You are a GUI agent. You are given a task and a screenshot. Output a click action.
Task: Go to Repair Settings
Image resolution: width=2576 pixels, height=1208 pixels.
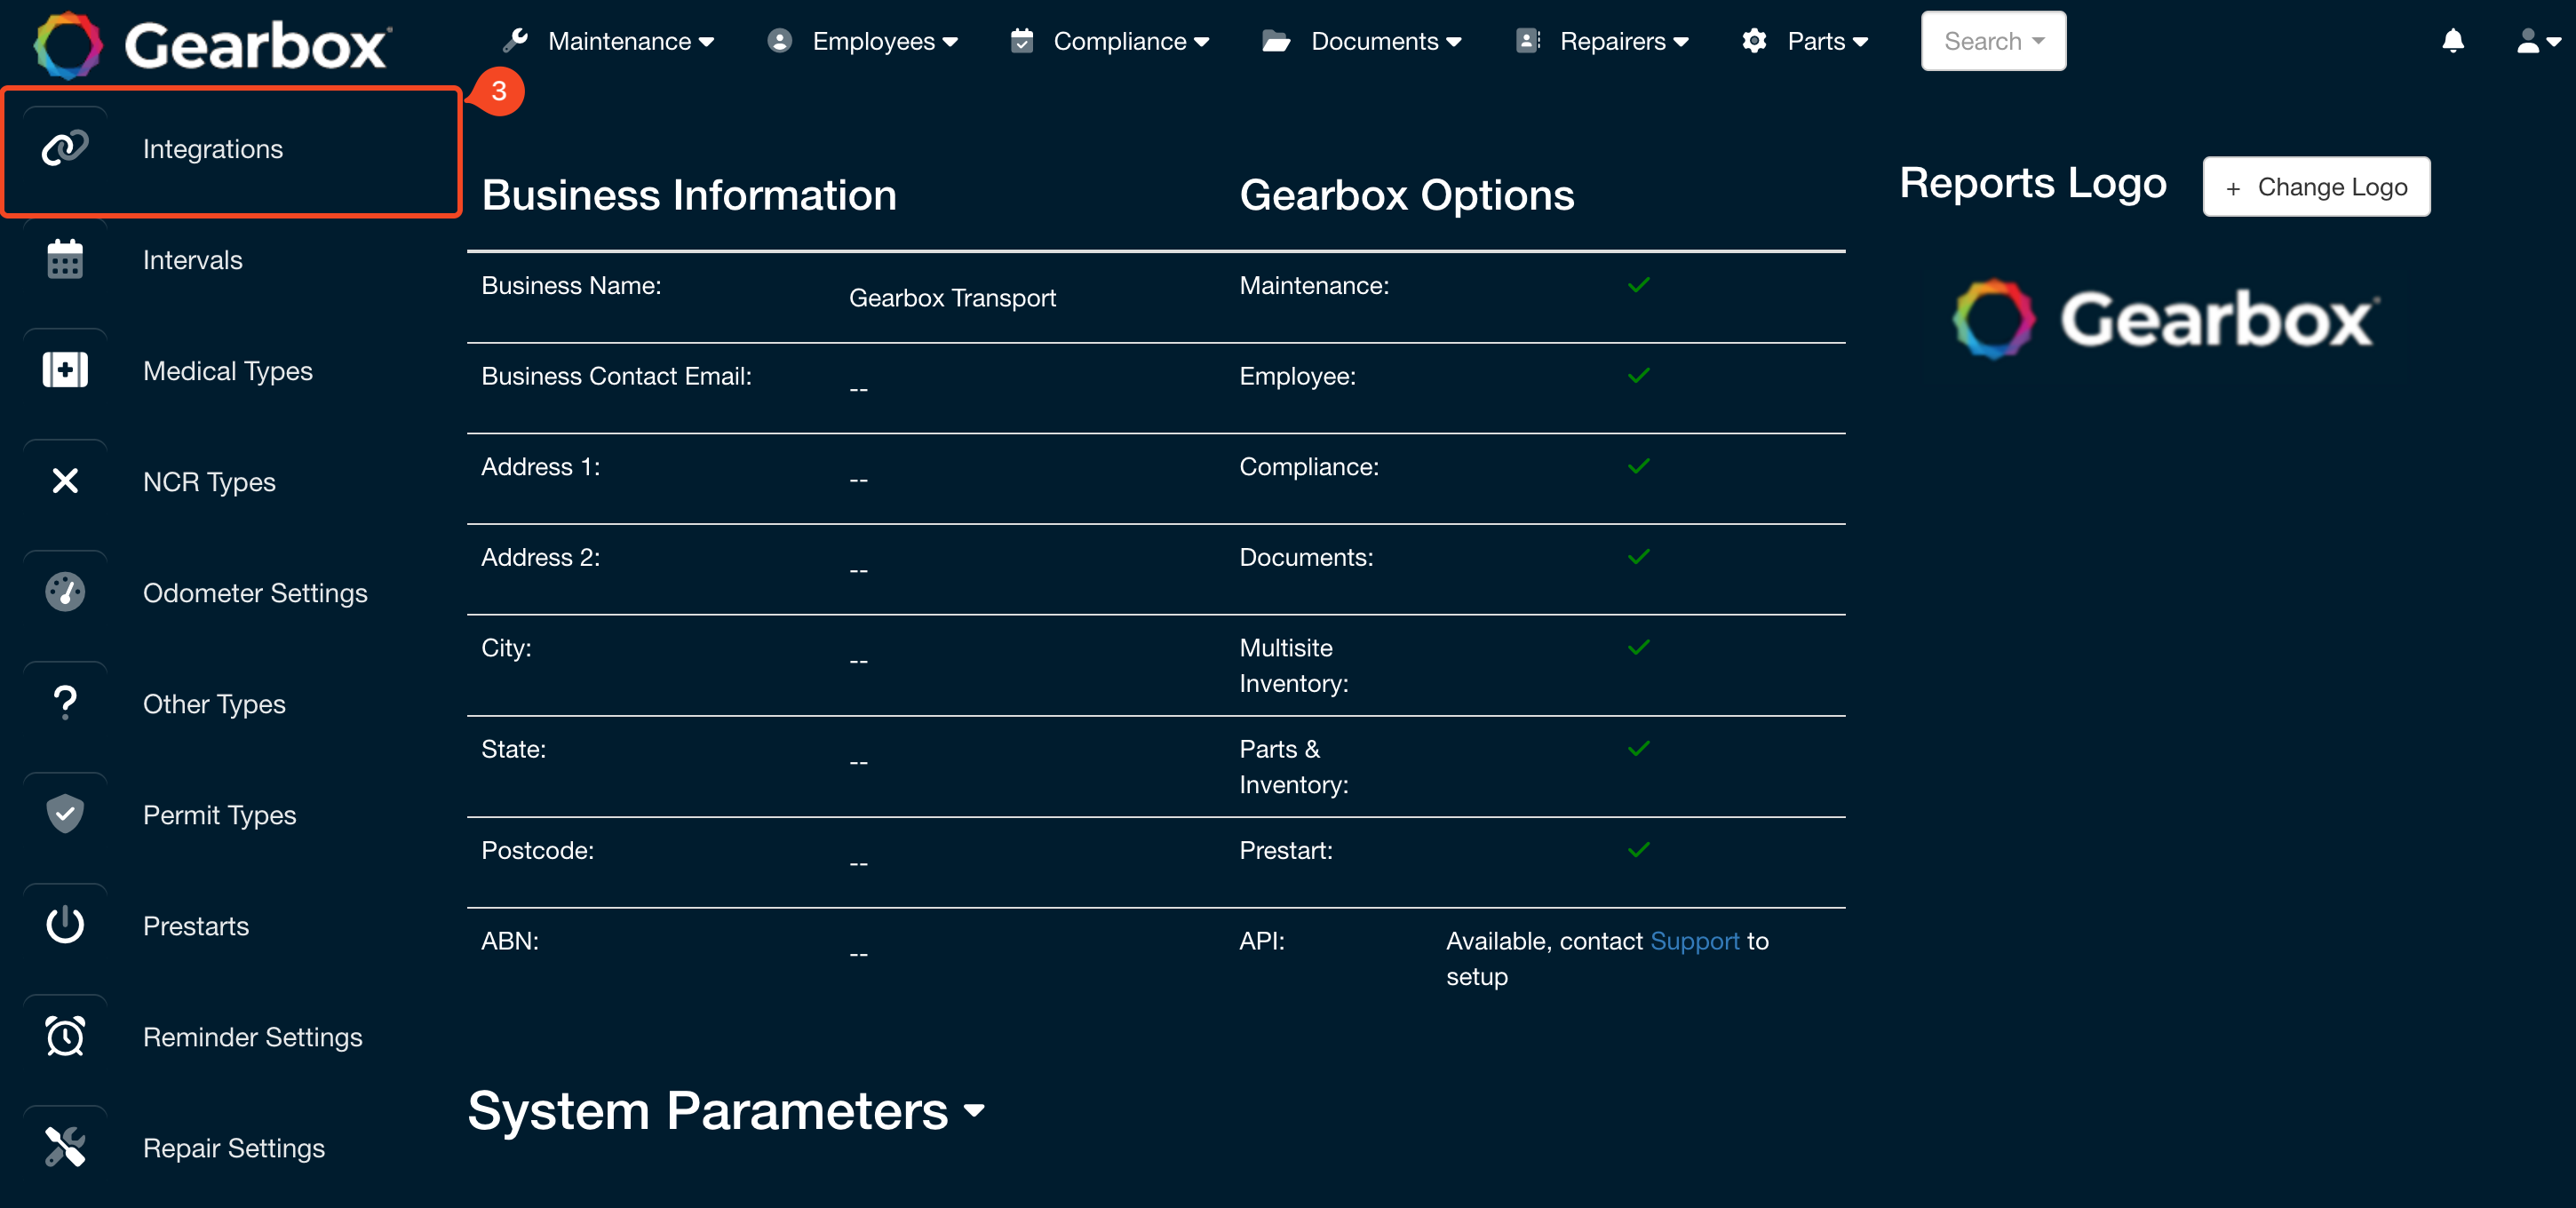233,1147
